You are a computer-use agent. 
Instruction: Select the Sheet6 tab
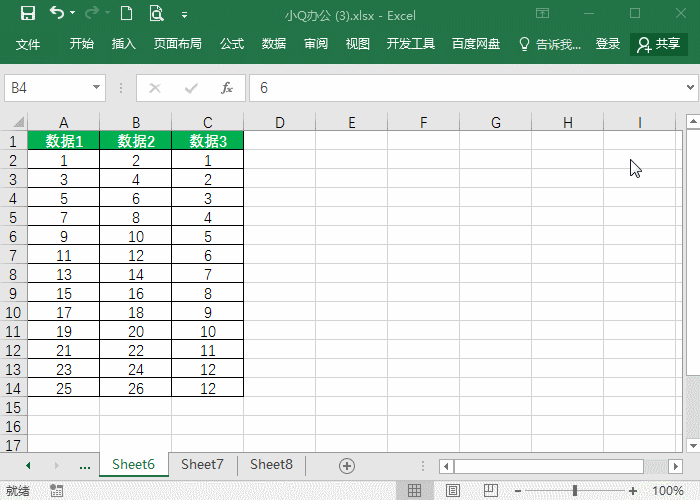tap(133, 465)
